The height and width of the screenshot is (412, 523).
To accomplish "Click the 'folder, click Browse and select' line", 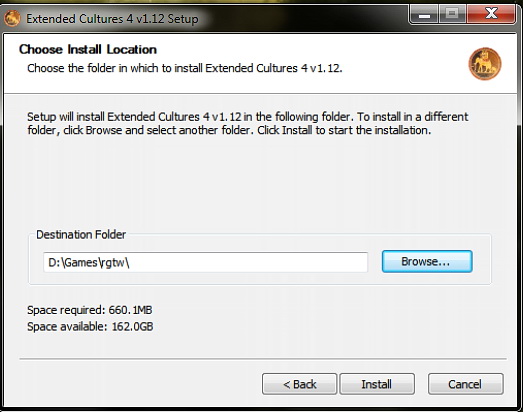I will point(229,130).
